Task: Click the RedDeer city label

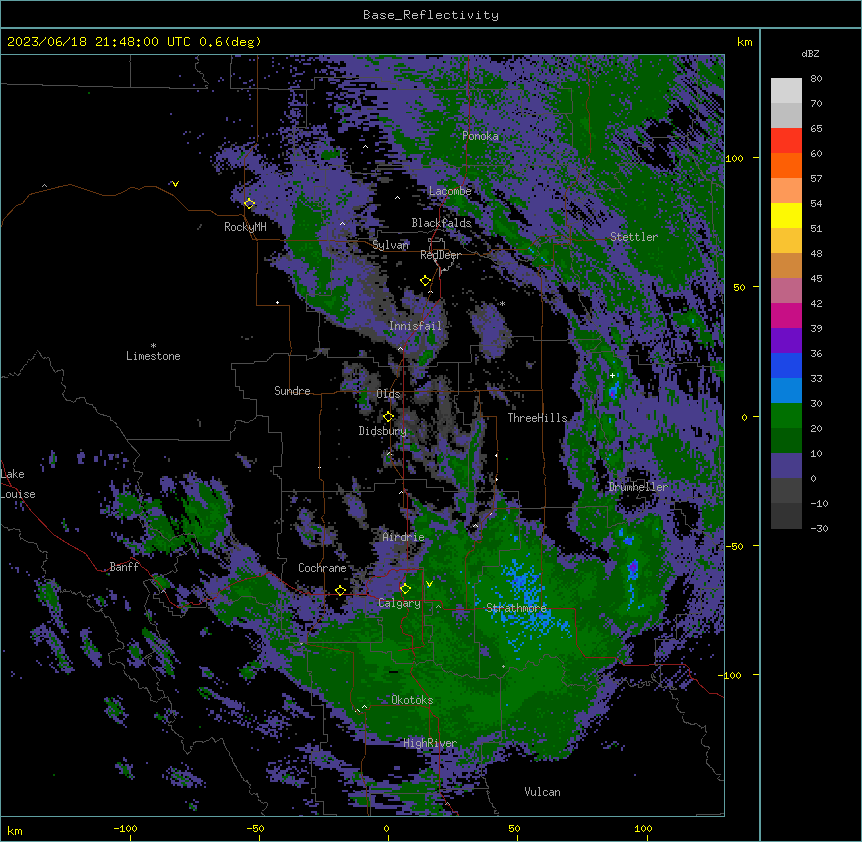Action: (440, 255)
